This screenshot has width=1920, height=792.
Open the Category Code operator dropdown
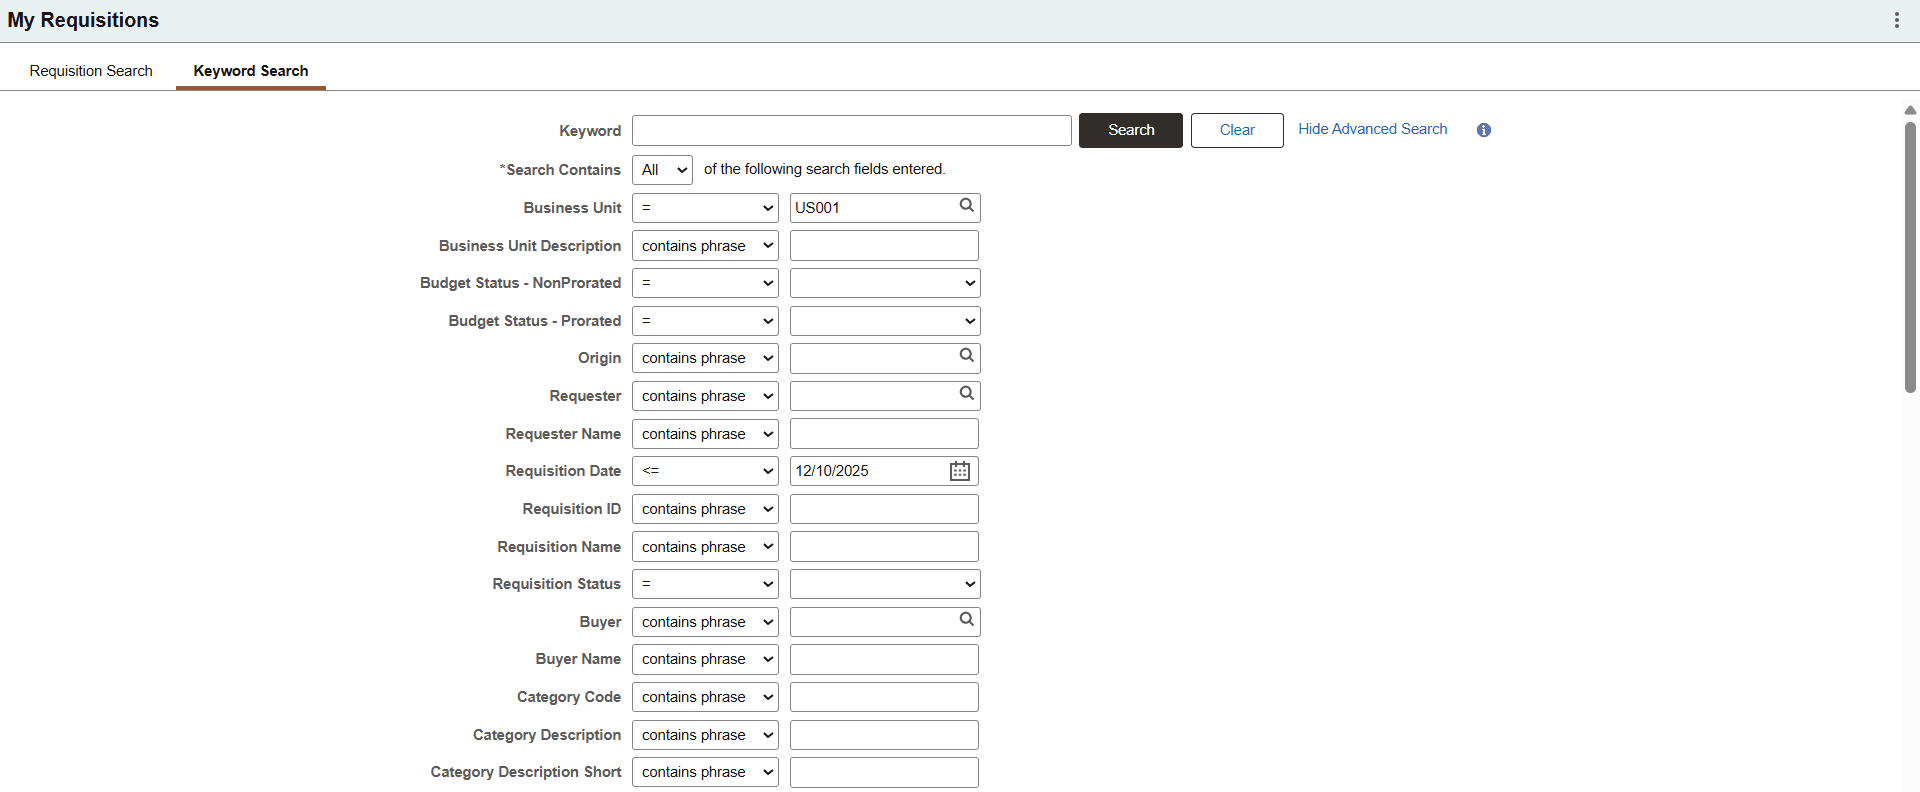point(705,697)
